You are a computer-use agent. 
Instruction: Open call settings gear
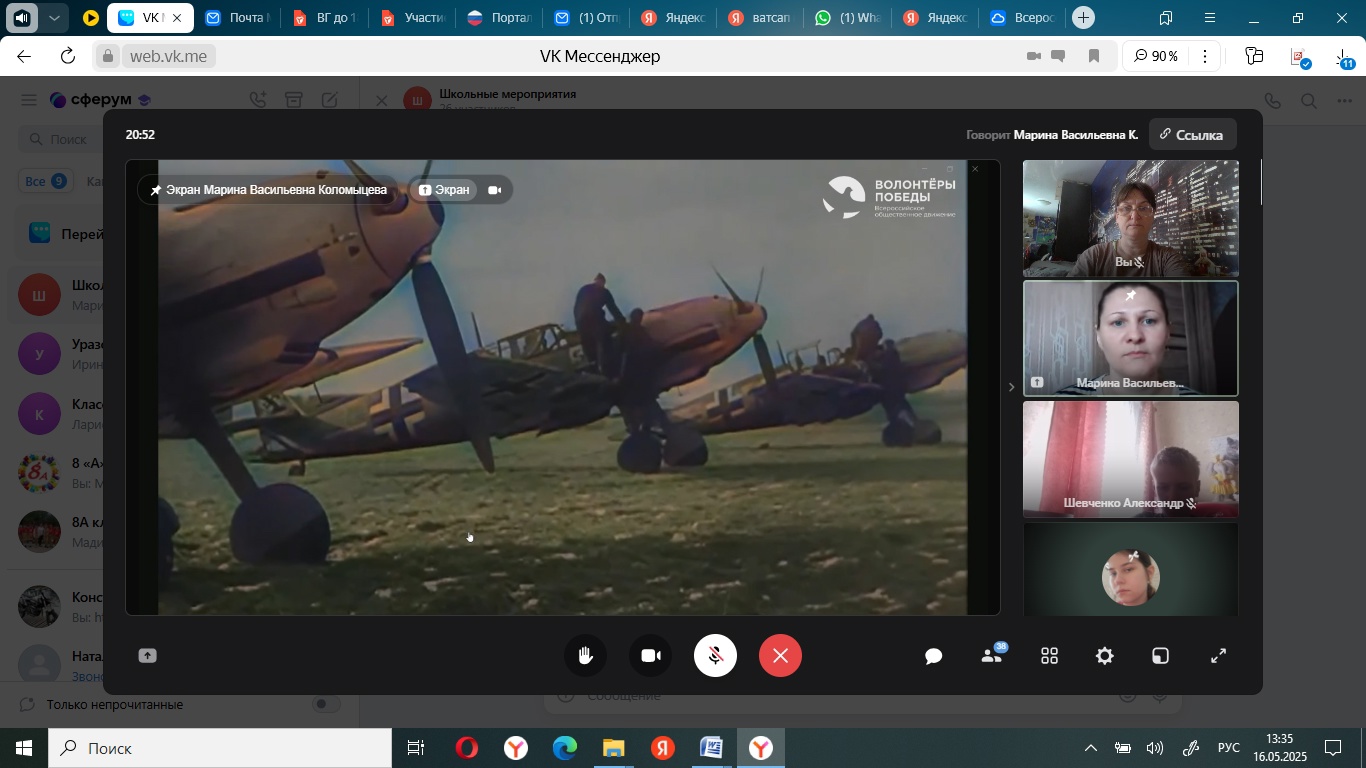pos(1105,656)
